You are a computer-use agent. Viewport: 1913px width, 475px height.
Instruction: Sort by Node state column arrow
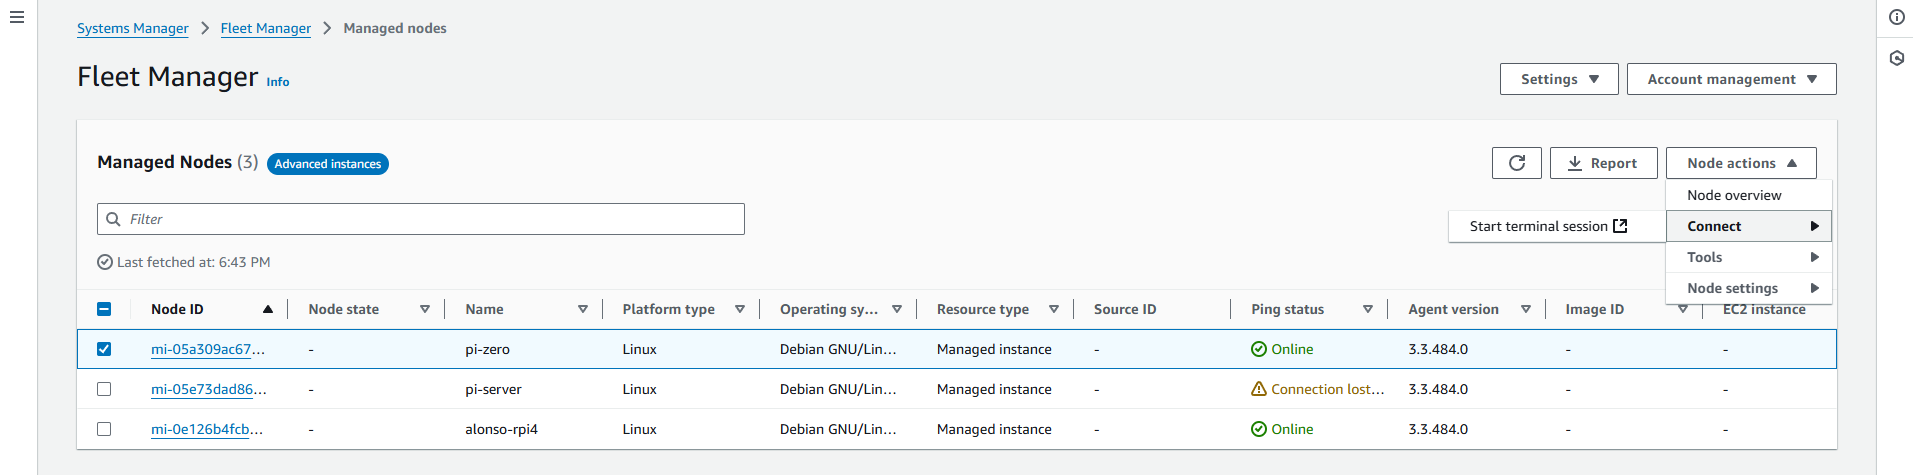click(x=425, y=309)
